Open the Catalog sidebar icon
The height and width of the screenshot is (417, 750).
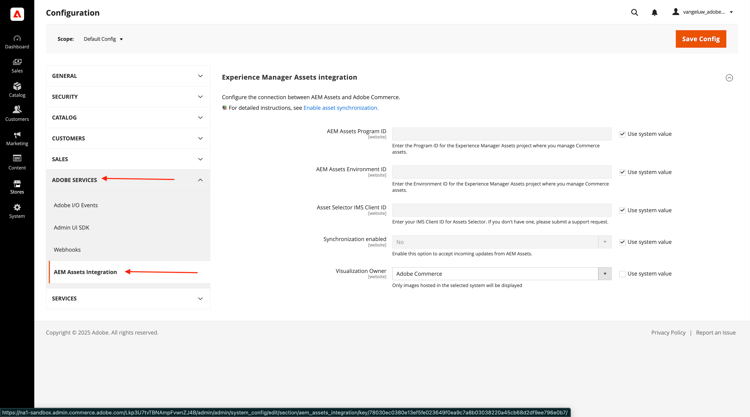pos(17,90)
